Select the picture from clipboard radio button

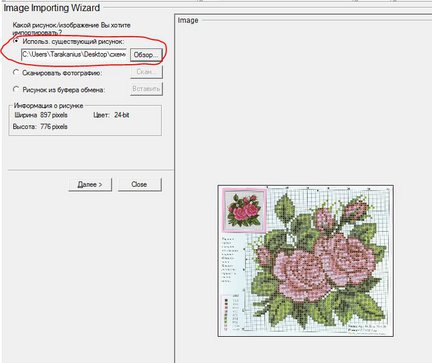tap(16, 89)
